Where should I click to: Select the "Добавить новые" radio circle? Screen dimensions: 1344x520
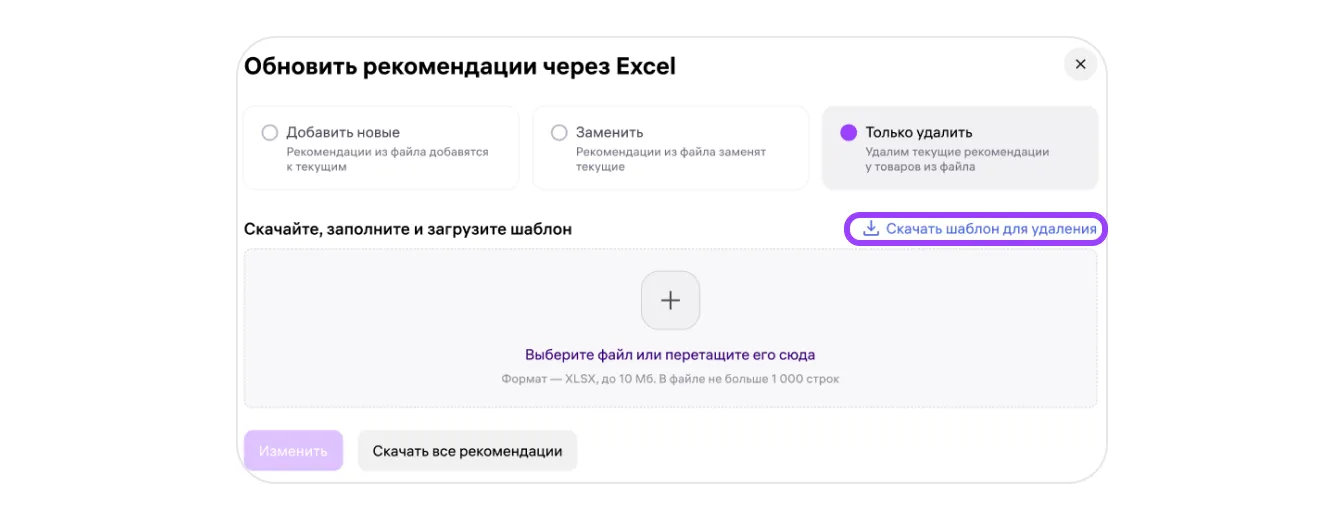pos(269,133)
